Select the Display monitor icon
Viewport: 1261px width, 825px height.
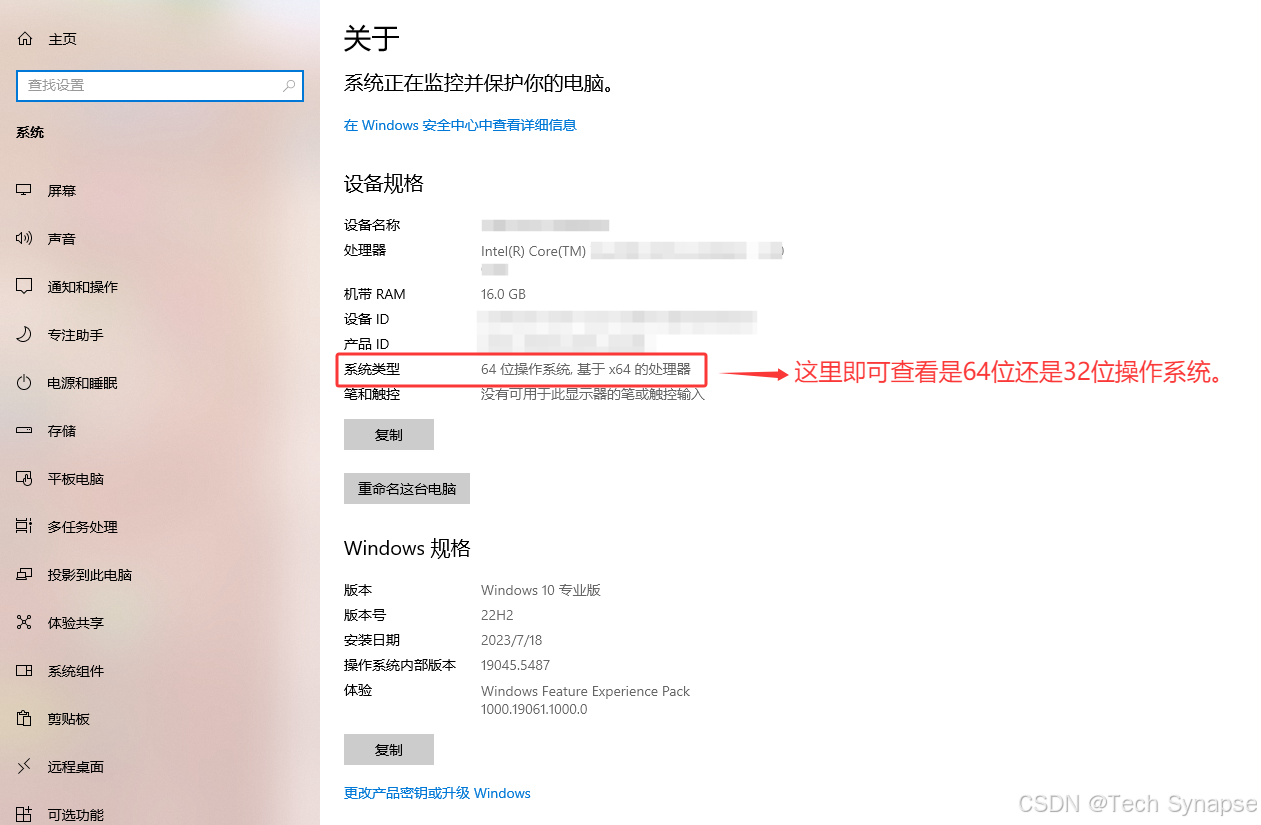pos(25,190)
